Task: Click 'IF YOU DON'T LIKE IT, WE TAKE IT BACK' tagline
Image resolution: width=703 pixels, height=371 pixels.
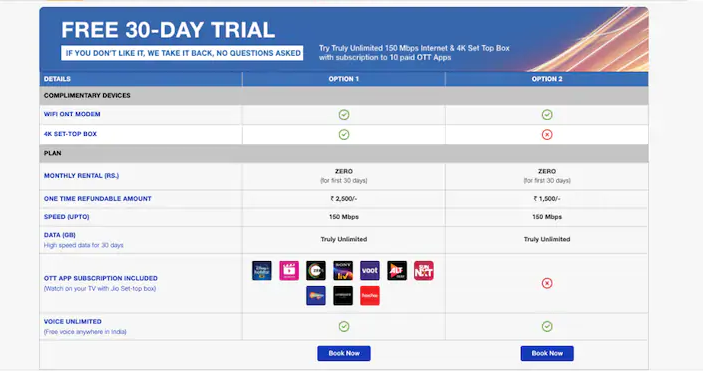Action: 182,53
